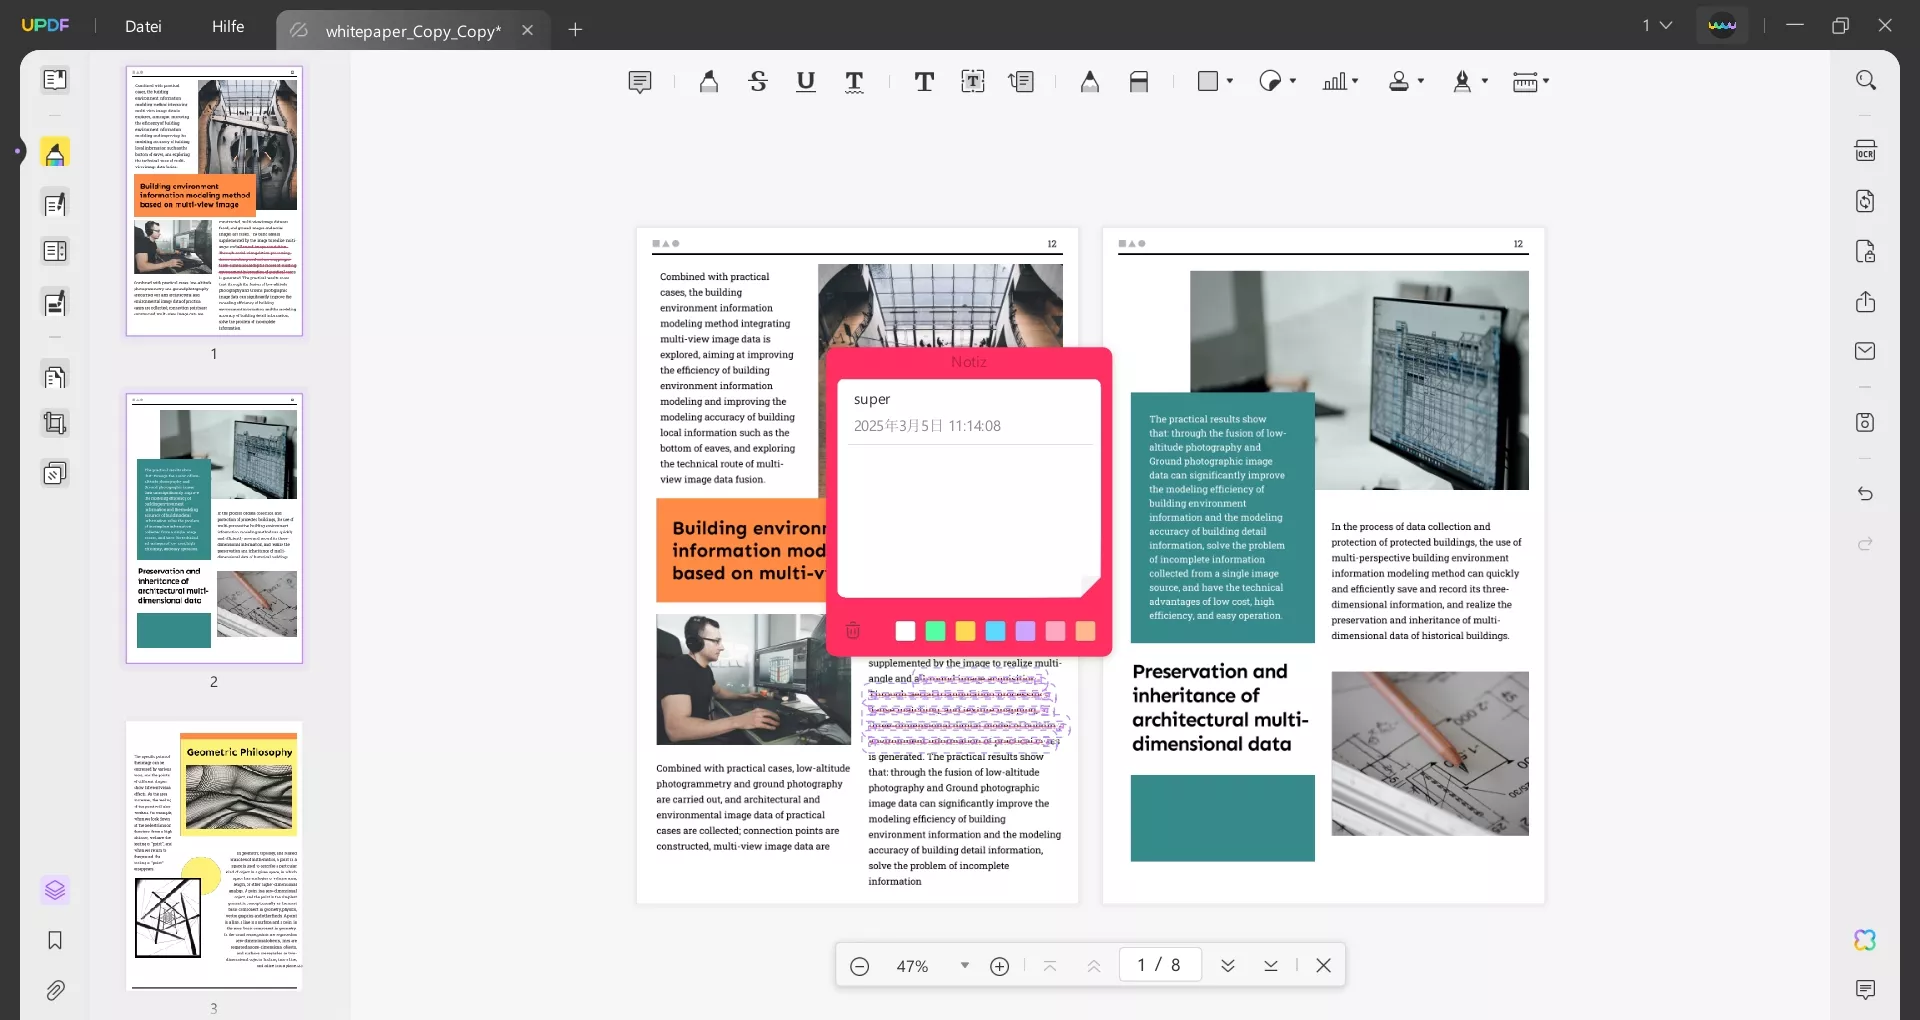
Task: Select the highlighter tool in toolbar
Action: [x=709, y=82]
